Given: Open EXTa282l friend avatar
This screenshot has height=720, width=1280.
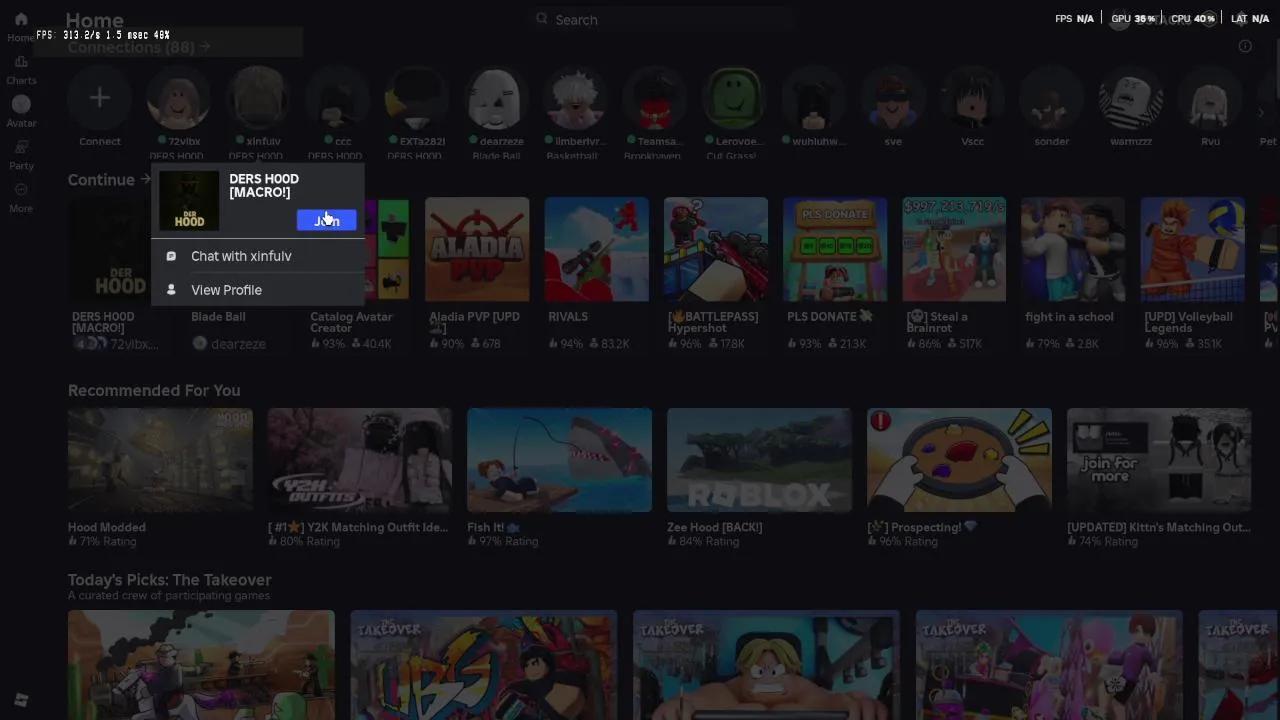Looking at the screenshot, I should 416,98.
